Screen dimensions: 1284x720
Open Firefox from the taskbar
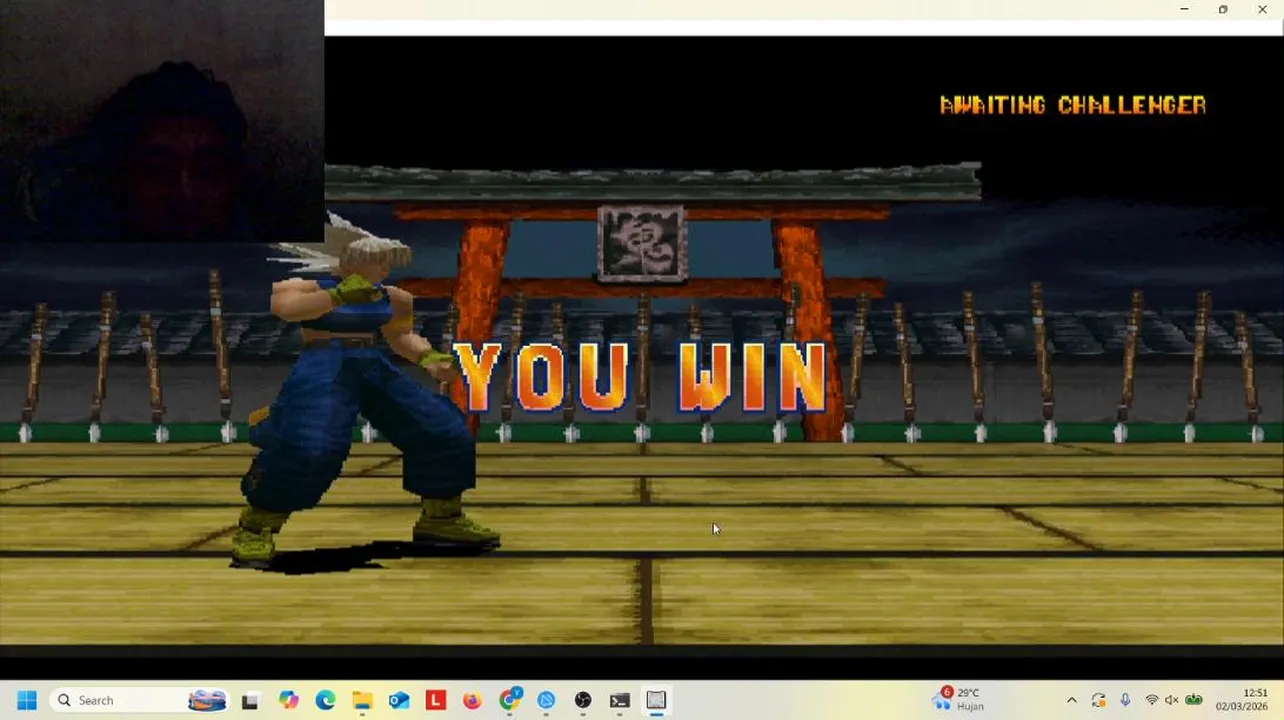[x=472, y=701]
